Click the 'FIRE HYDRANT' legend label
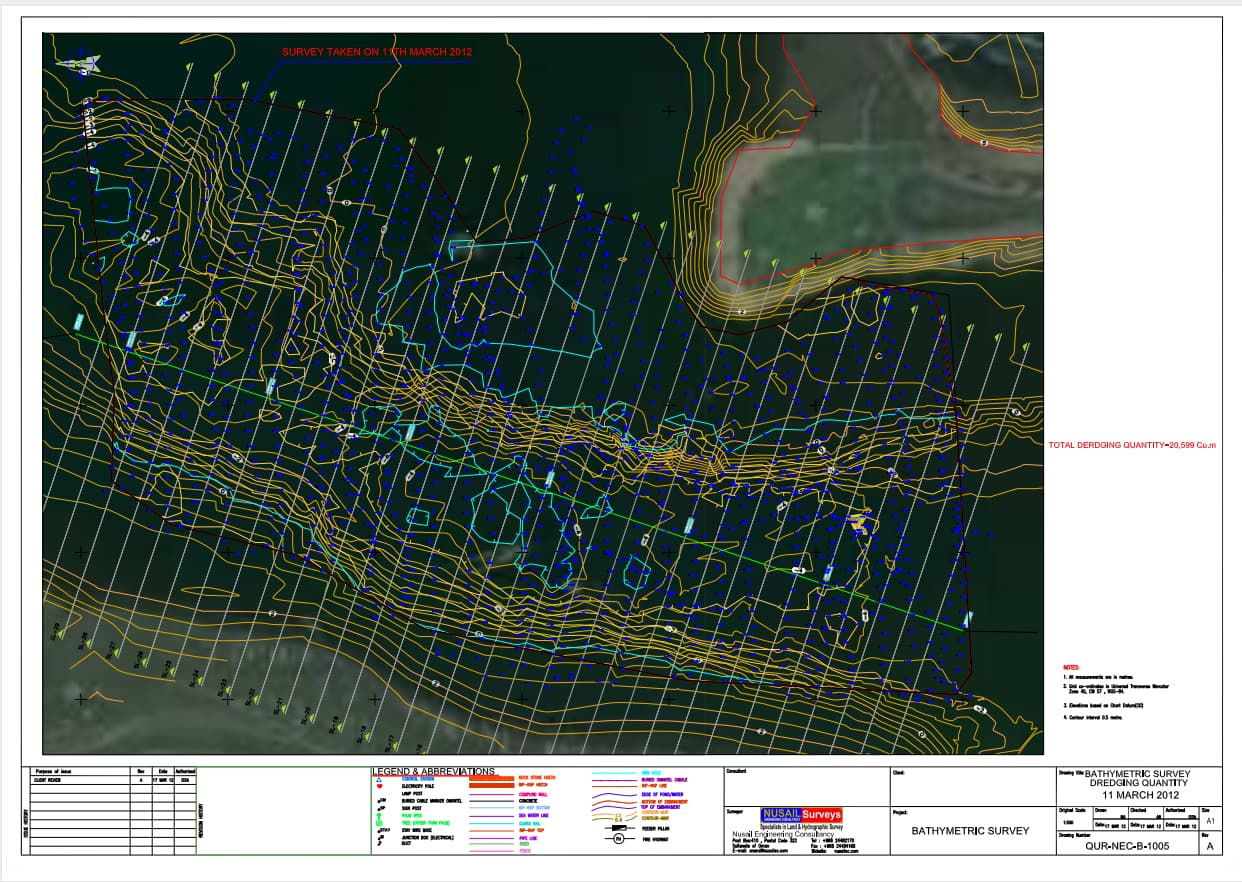 656,839
